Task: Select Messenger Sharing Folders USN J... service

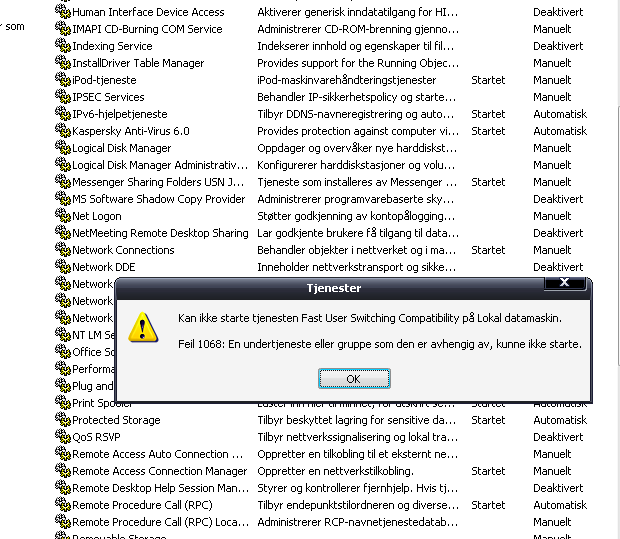Action: click(158, 182)
